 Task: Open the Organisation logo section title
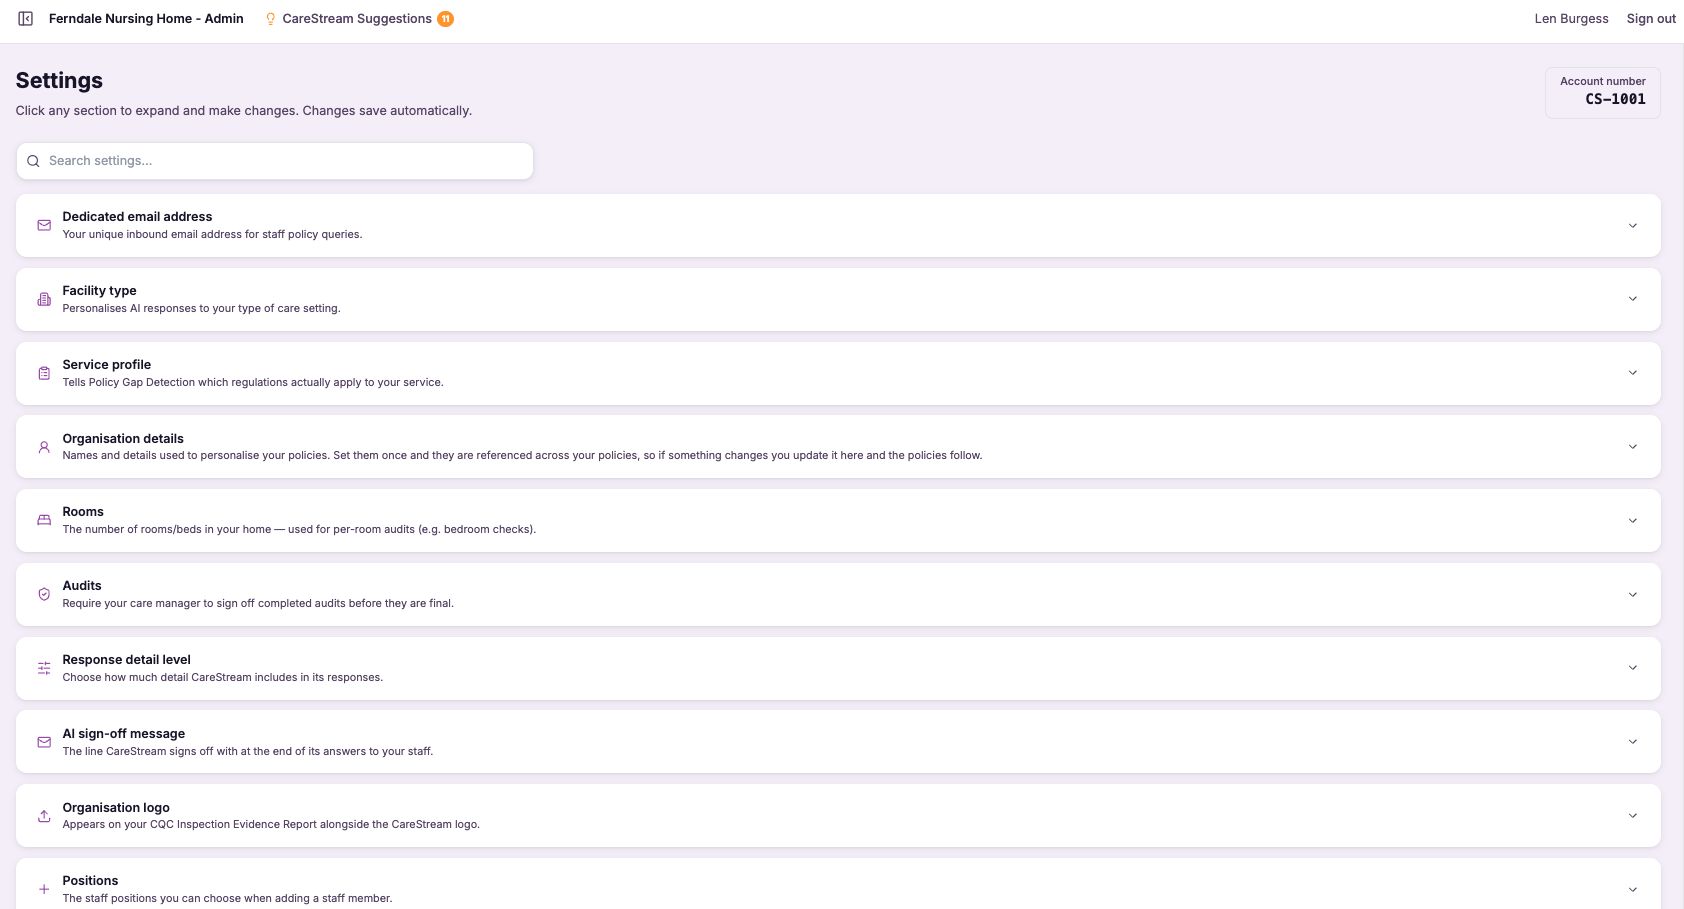tap(116, 808)
